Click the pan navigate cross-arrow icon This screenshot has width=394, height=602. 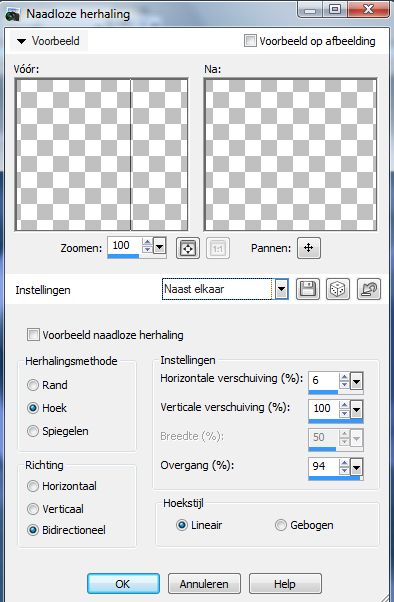(308, 248)
